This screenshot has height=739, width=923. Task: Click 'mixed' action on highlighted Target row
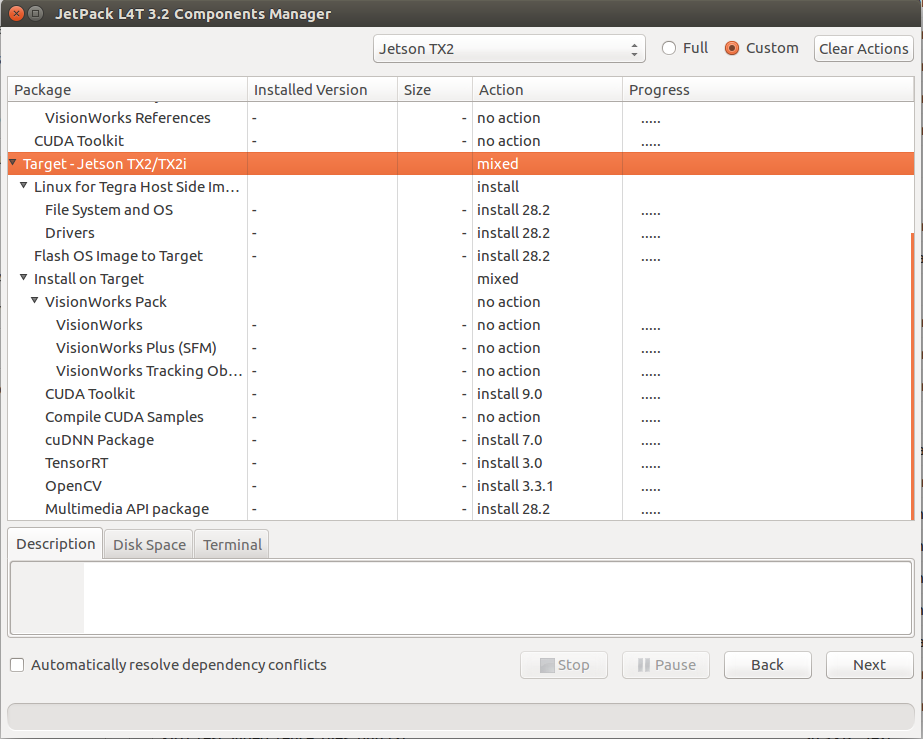[x=497, y=164]
